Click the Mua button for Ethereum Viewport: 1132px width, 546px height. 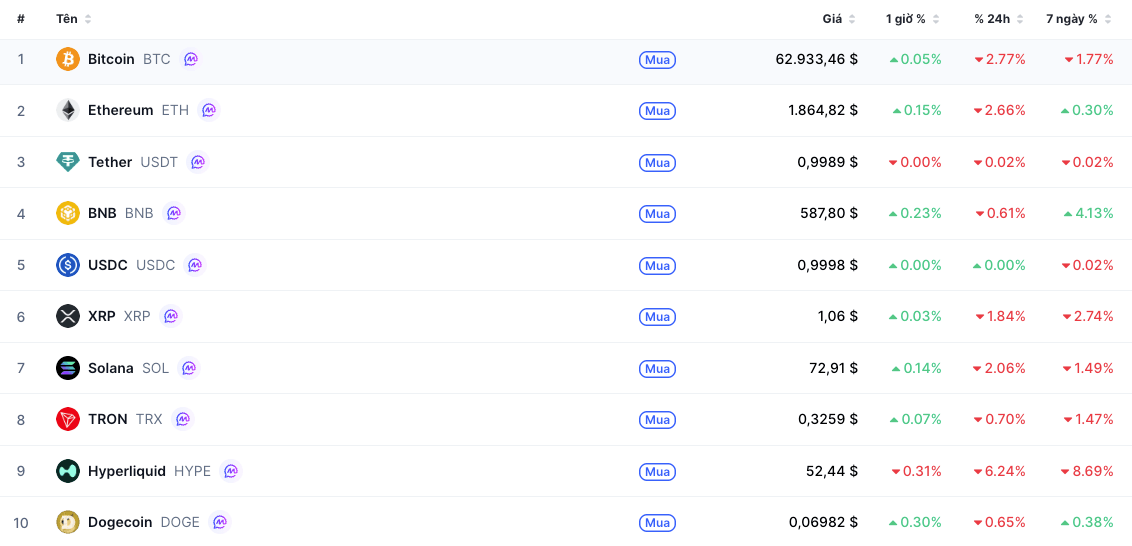[x=657, y=110]
